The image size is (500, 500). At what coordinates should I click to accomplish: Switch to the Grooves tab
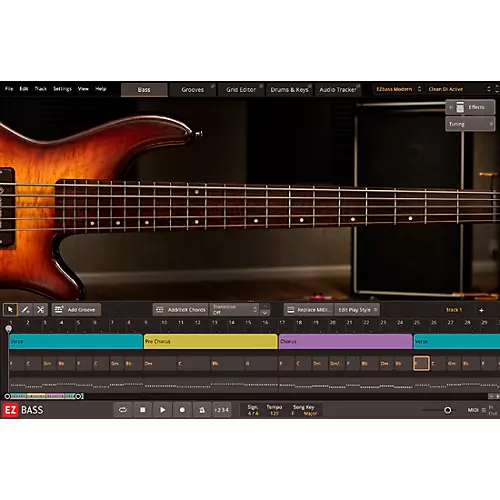(193, 90)
